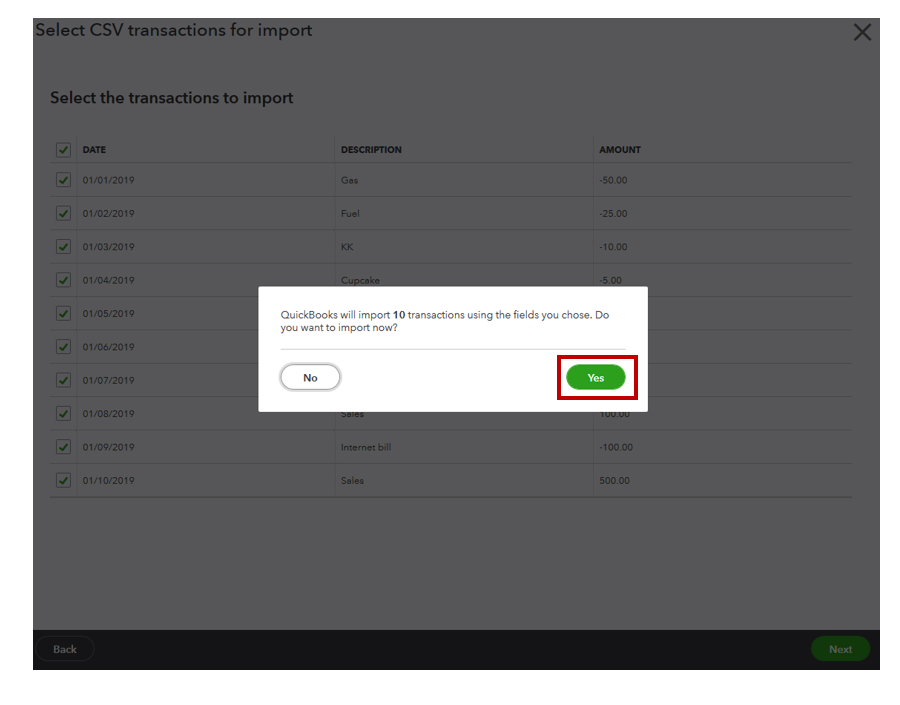Uncheck the 01/01/2019 Gas transaction
This screenshot has height=705, width=900.
[63, 180]
